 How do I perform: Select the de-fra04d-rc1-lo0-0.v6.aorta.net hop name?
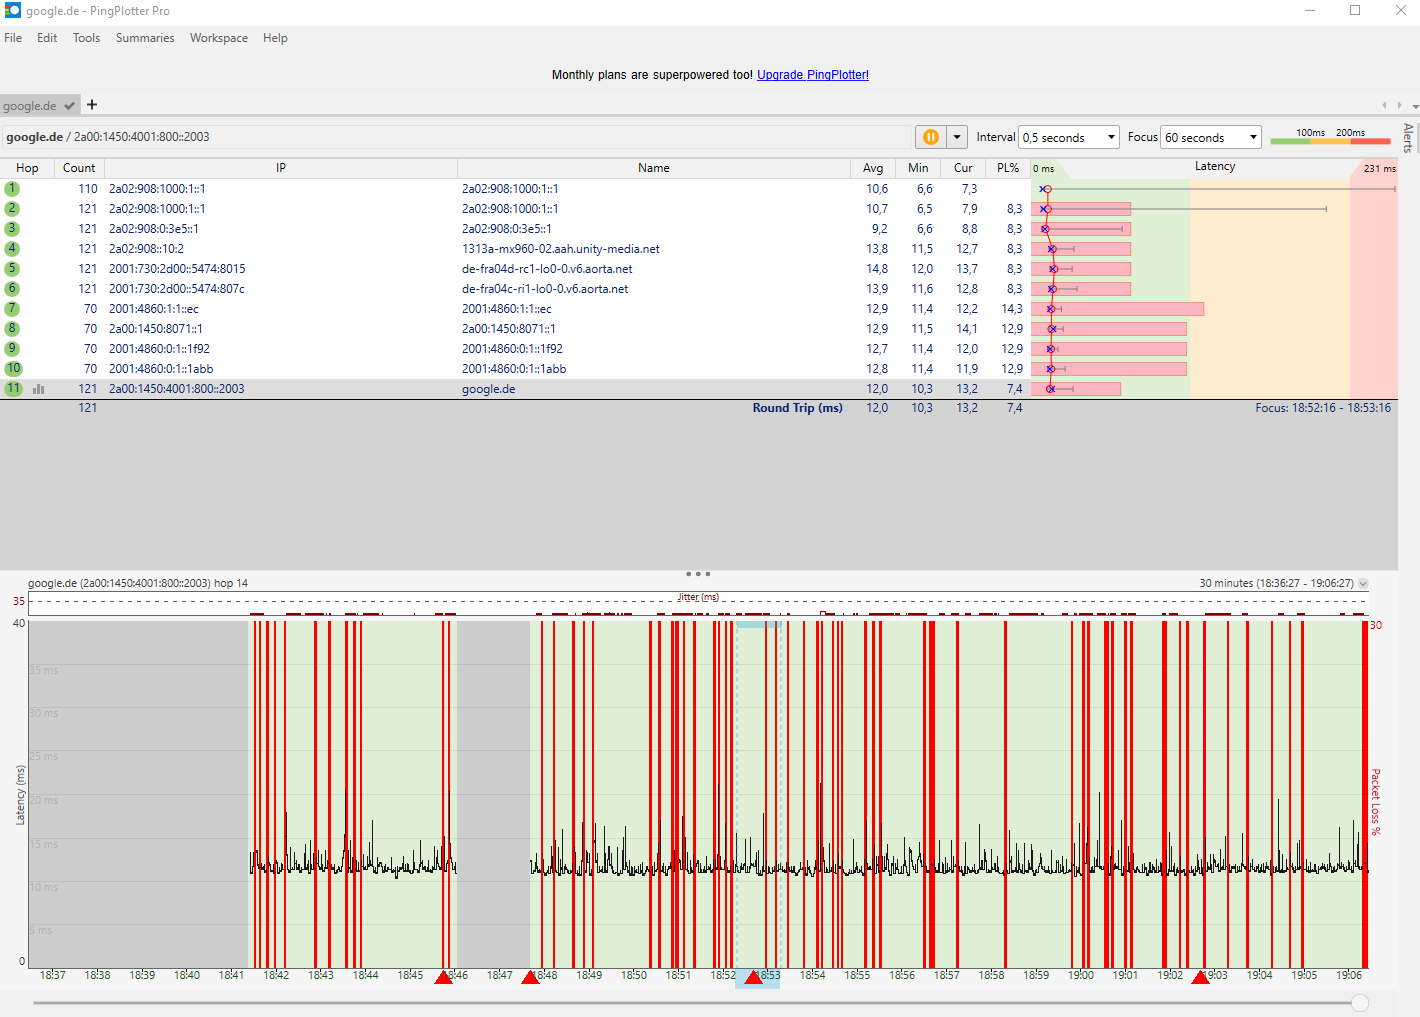click(x=547, y=269)
